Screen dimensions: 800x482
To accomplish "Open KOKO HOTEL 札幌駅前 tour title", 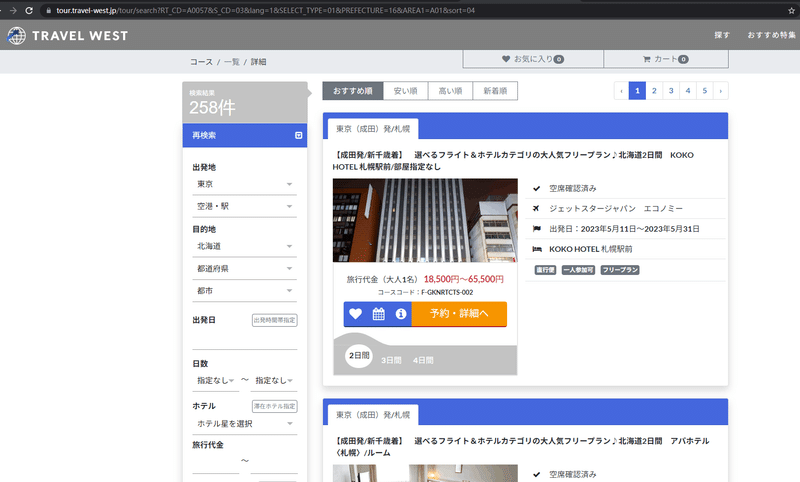I will point(513,161).
